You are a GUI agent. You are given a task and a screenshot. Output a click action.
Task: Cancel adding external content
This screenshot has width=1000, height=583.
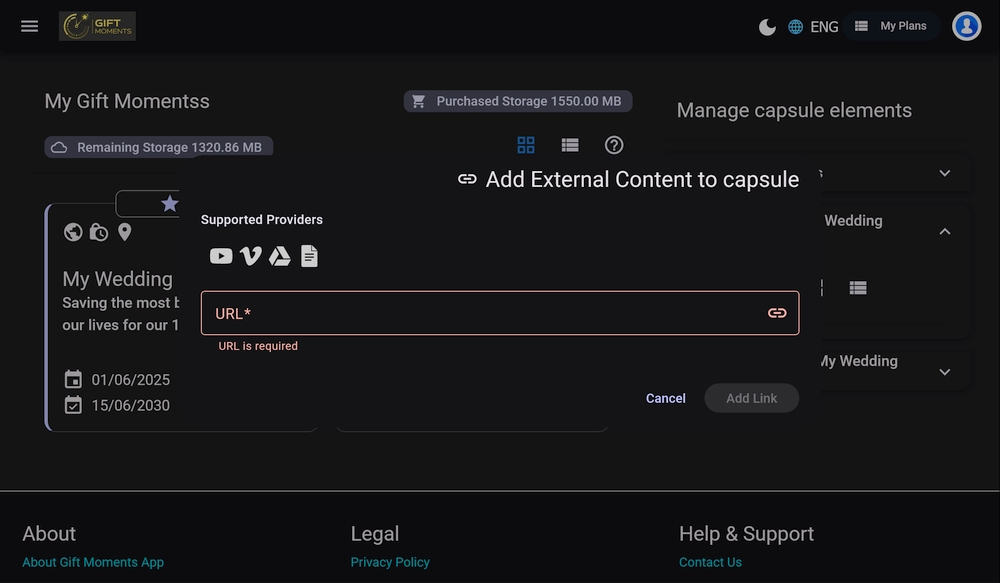[665, 398]
